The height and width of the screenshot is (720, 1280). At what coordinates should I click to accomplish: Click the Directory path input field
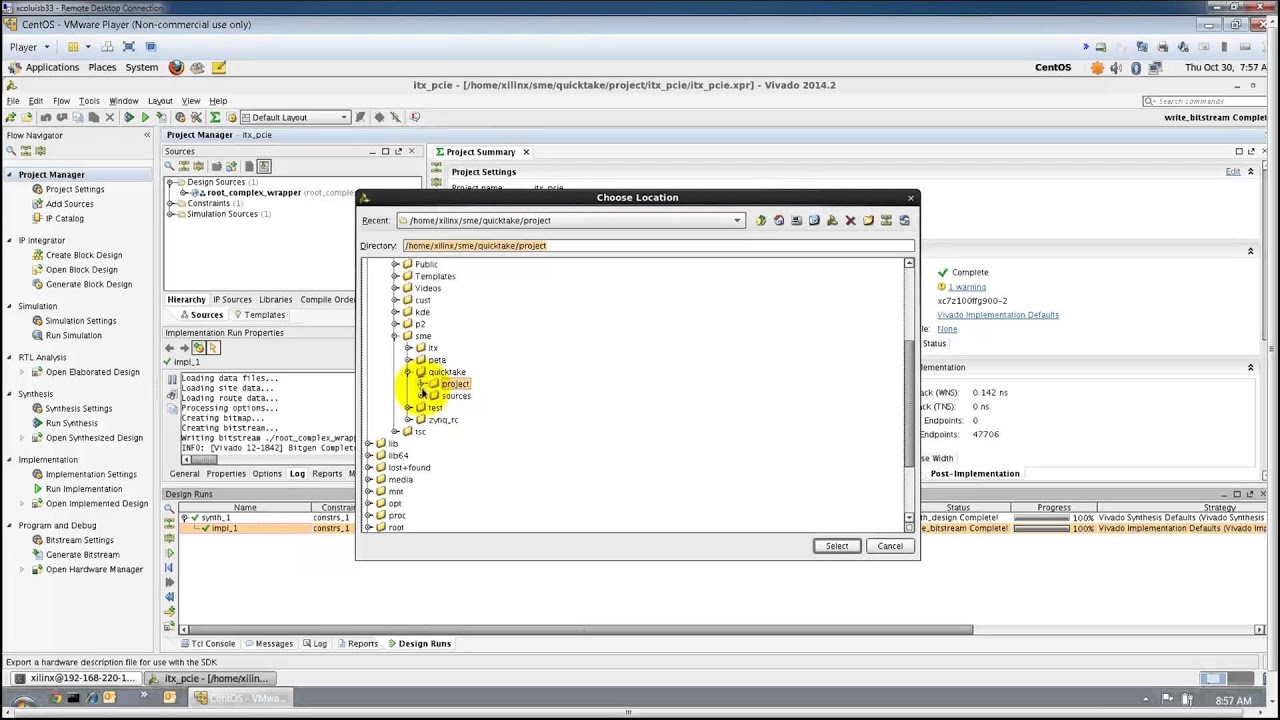pyautogui.click(x=658, y=245)
